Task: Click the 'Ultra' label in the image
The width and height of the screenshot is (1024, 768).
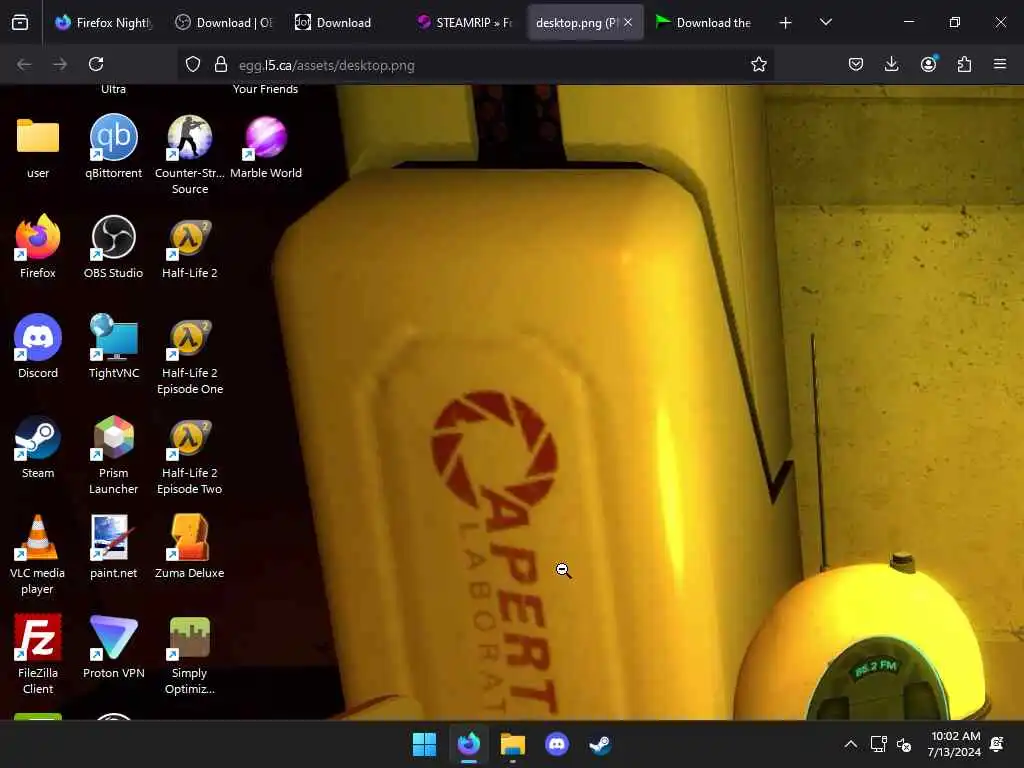Action: 114,89
